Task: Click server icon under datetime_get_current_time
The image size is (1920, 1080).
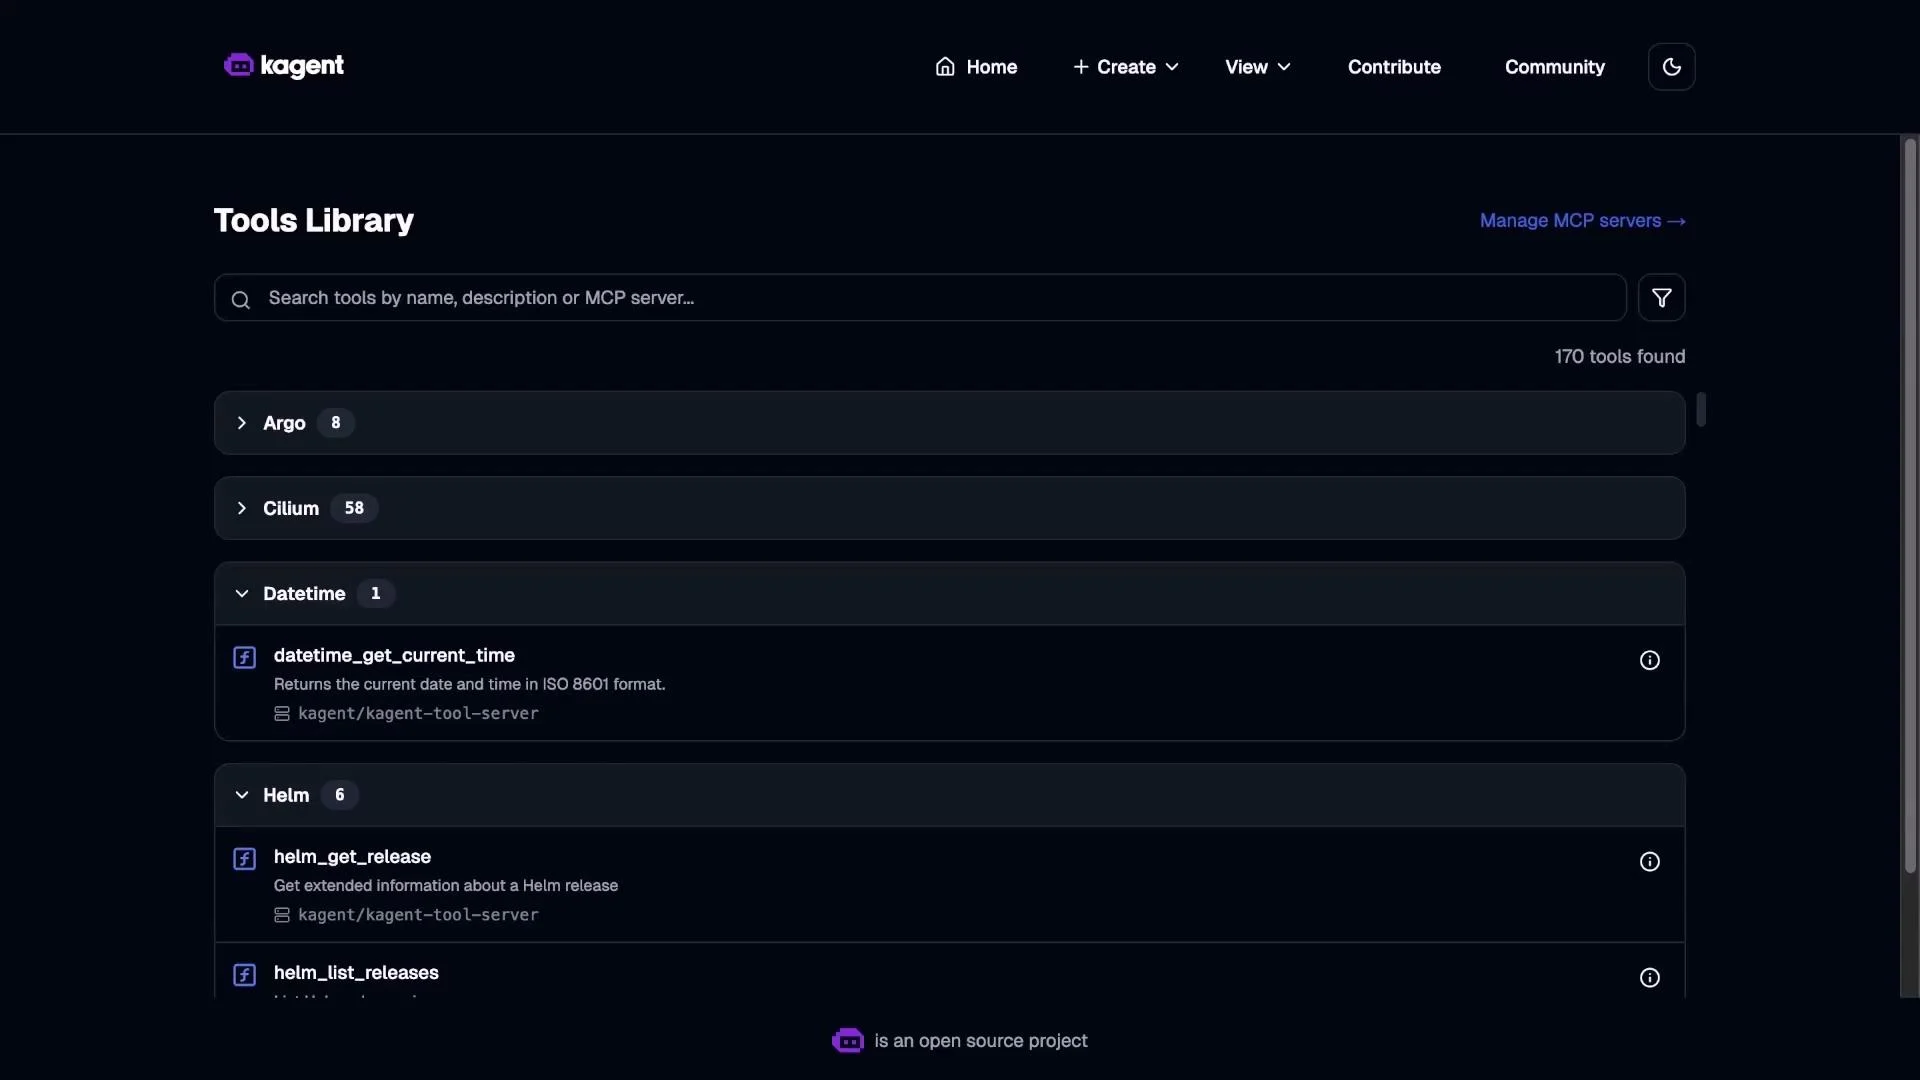Action: (x=282, y=714)
